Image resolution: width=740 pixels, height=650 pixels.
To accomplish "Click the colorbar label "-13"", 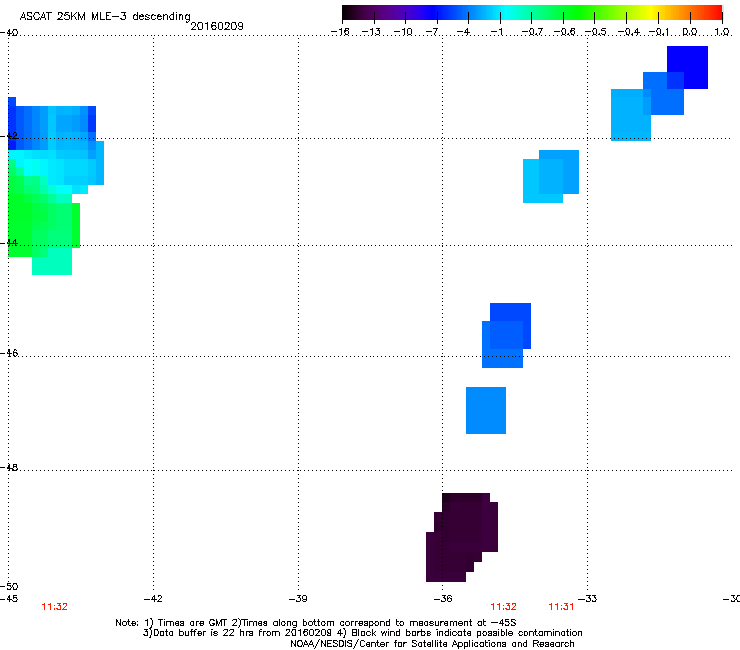I will [371, 32].
